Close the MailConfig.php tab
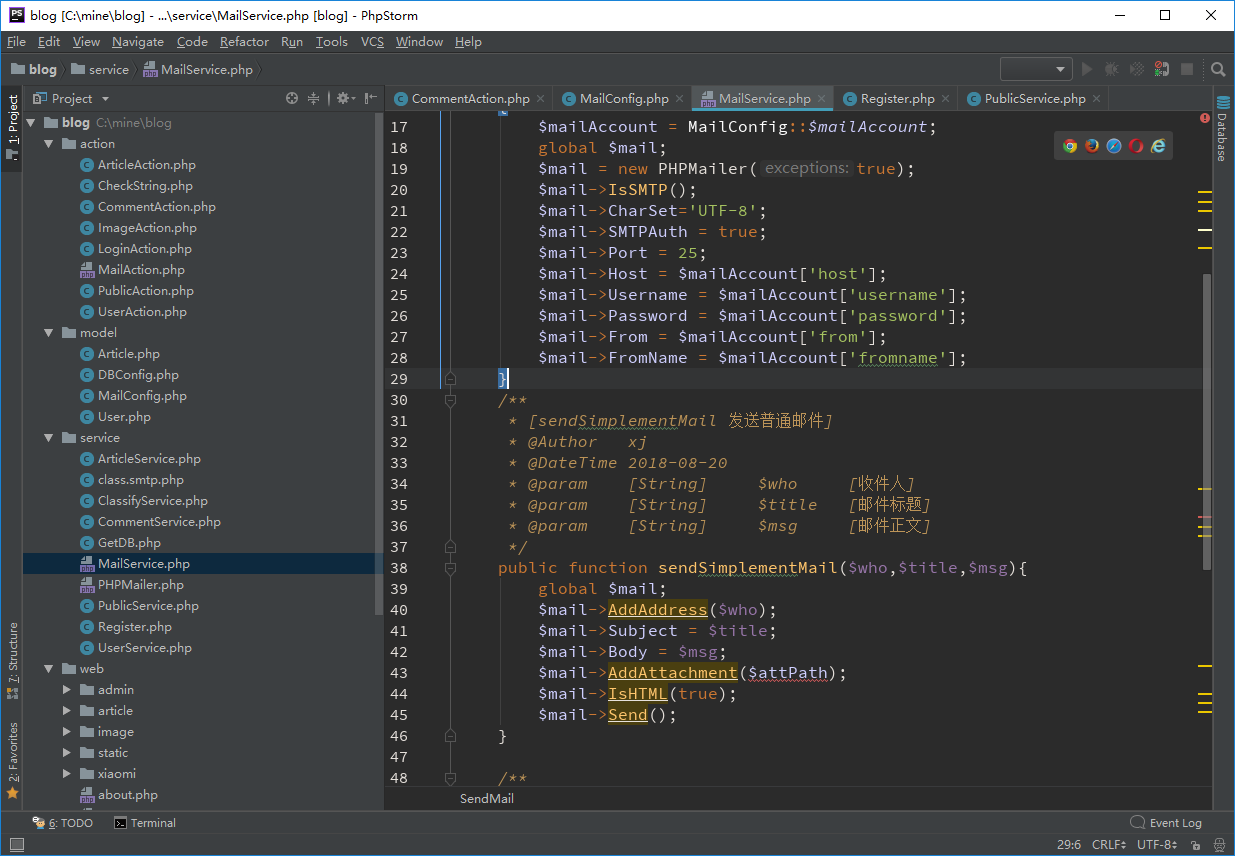Viewport: 1235px width, 856px height. (x=680, y=99)
